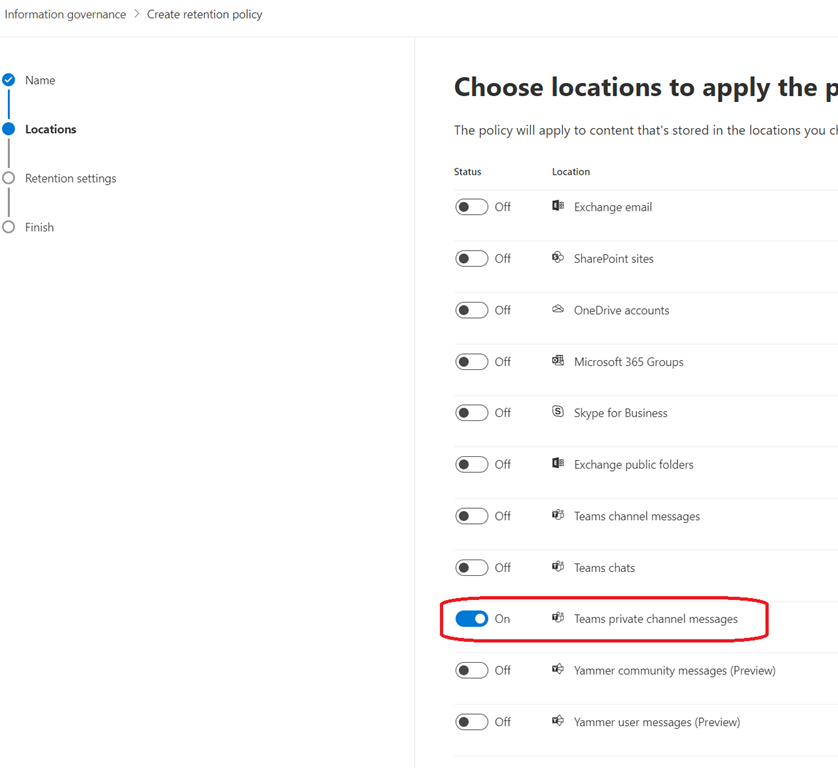838x768 pixels.
Task: Turn on the SharePoint sites toggle
Action: 472,259
